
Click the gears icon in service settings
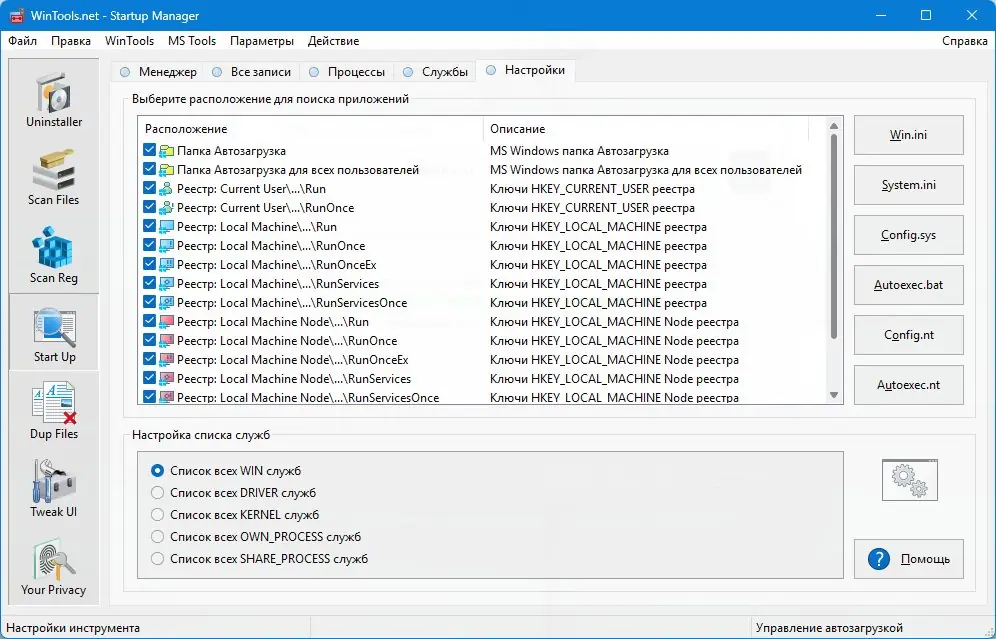point(908,480)
